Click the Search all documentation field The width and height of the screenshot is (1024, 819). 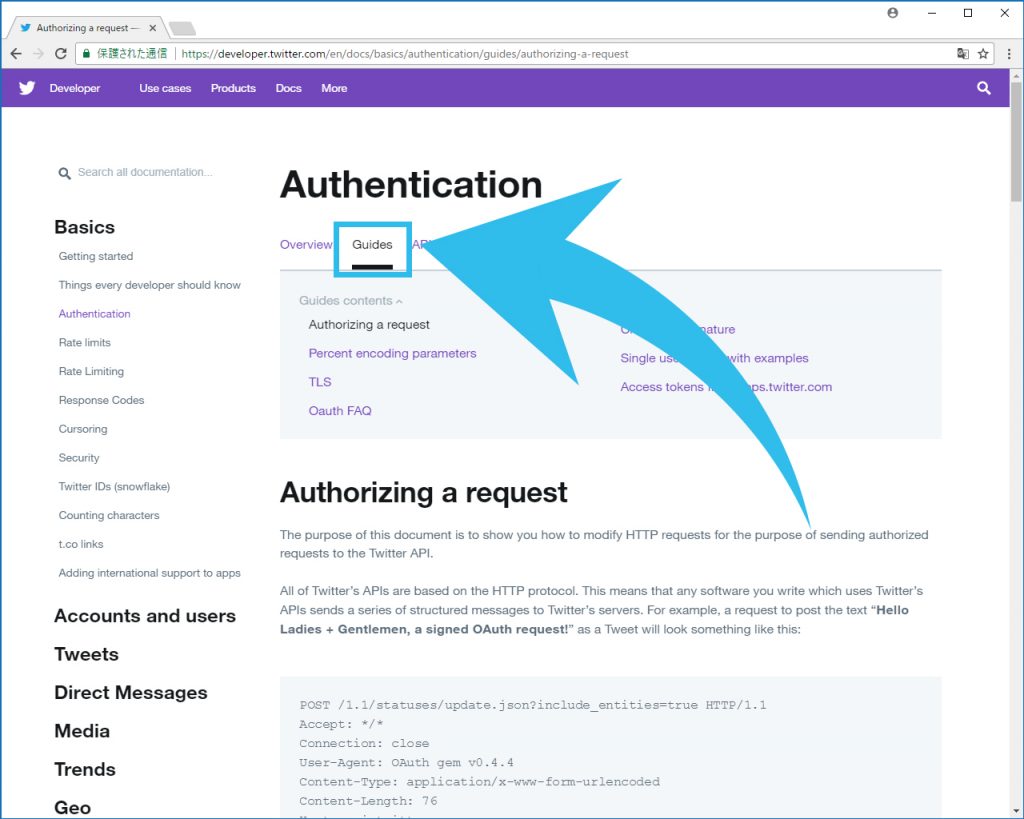pyautogui.click(x=145, y=172)
